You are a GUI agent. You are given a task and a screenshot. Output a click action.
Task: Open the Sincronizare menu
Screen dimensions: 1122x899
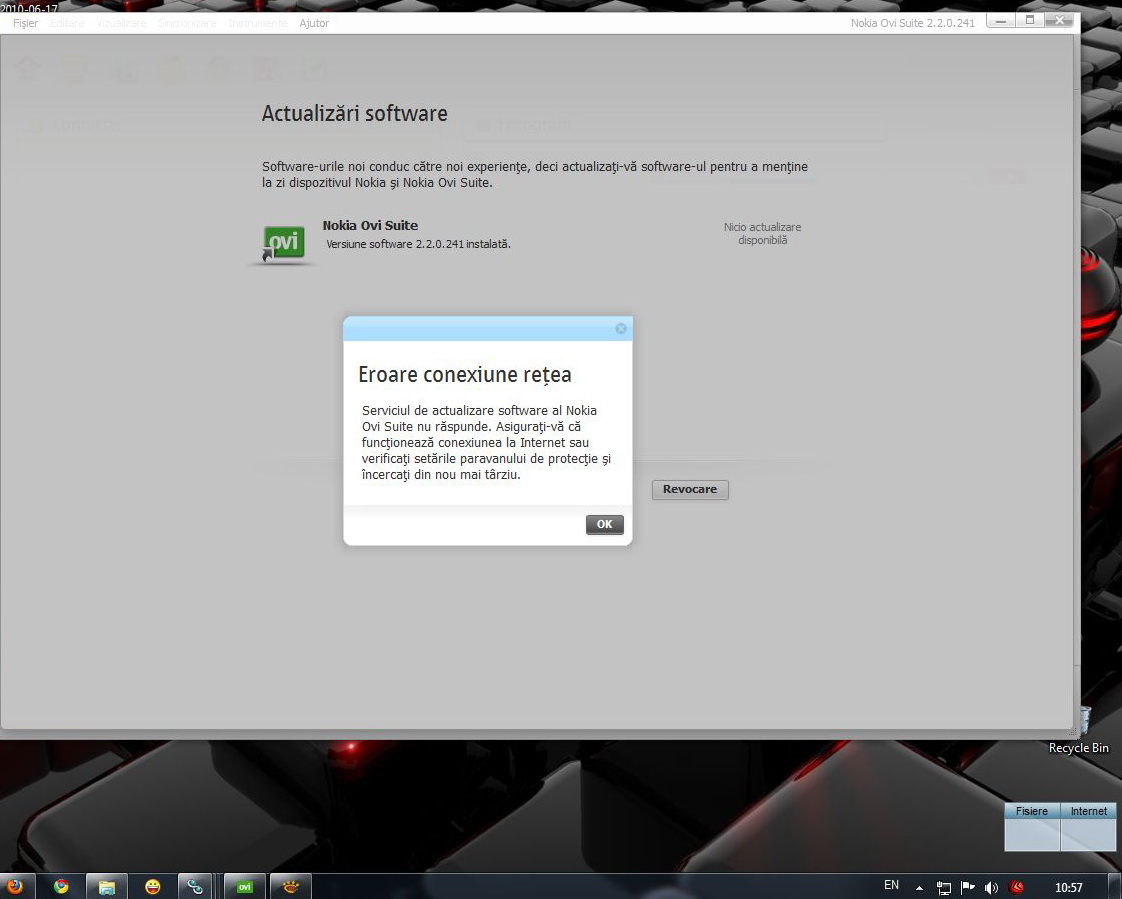pyautogui.click(x=187, y=23)
